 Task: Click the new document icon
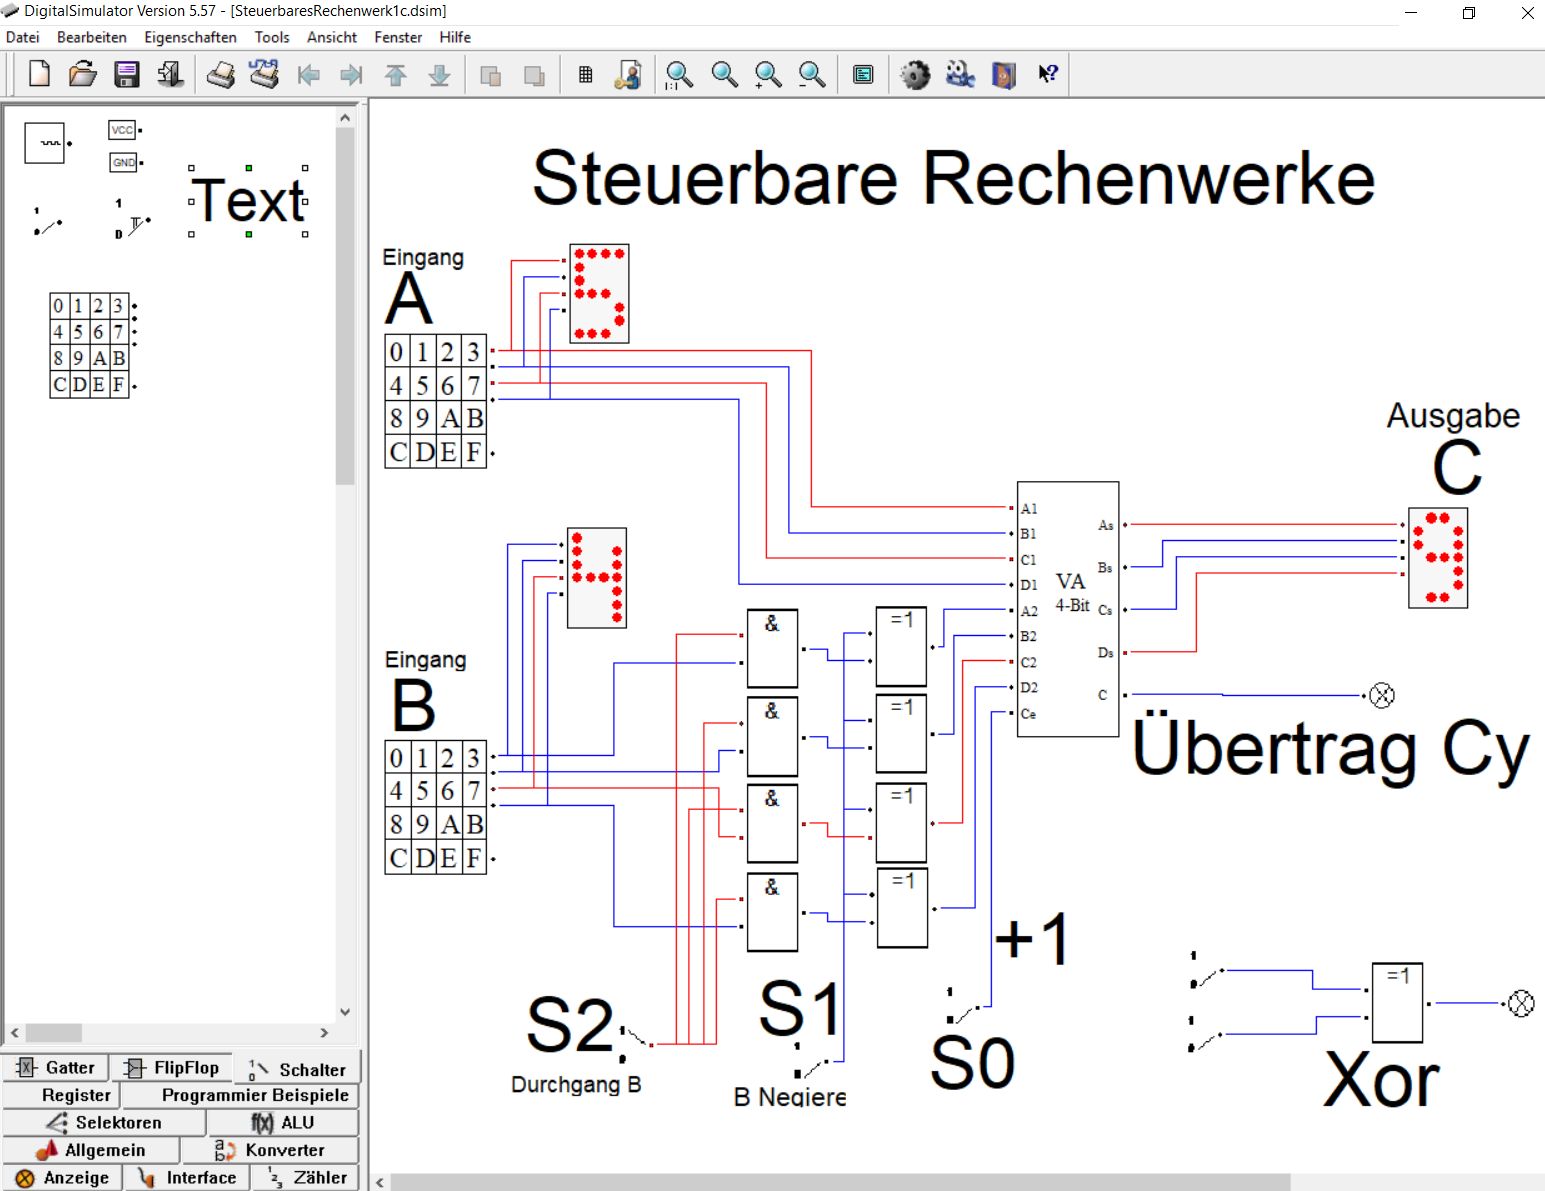tap(39, 74)
